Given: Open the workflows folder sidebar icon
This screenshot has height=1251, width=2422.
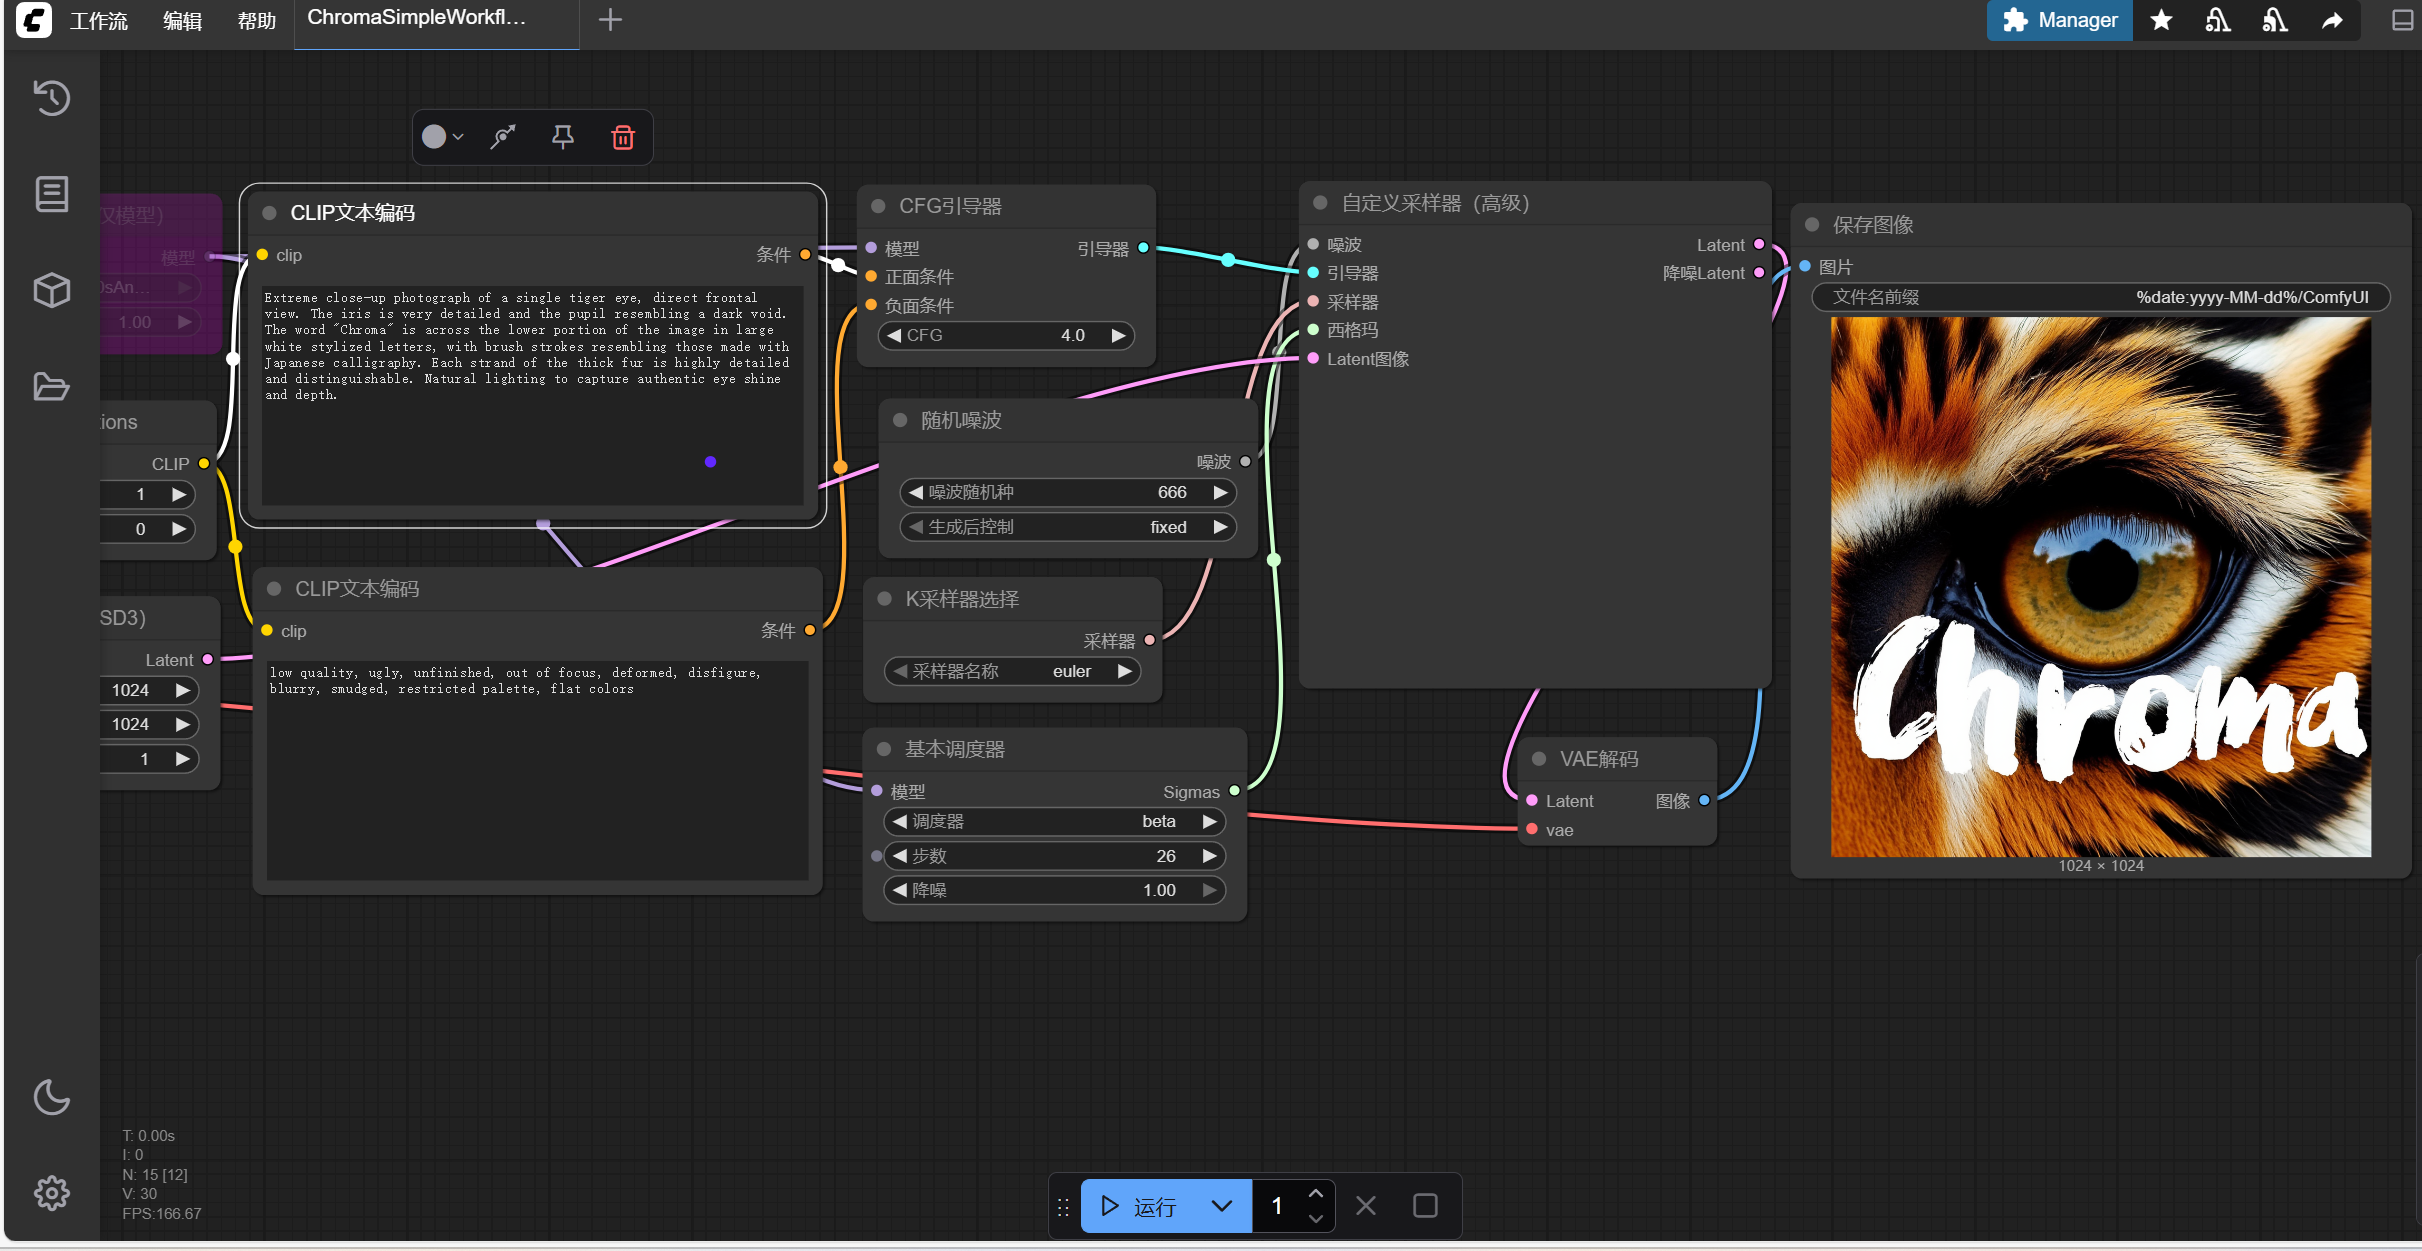Looking at the screenshot, I should [51, 387].
